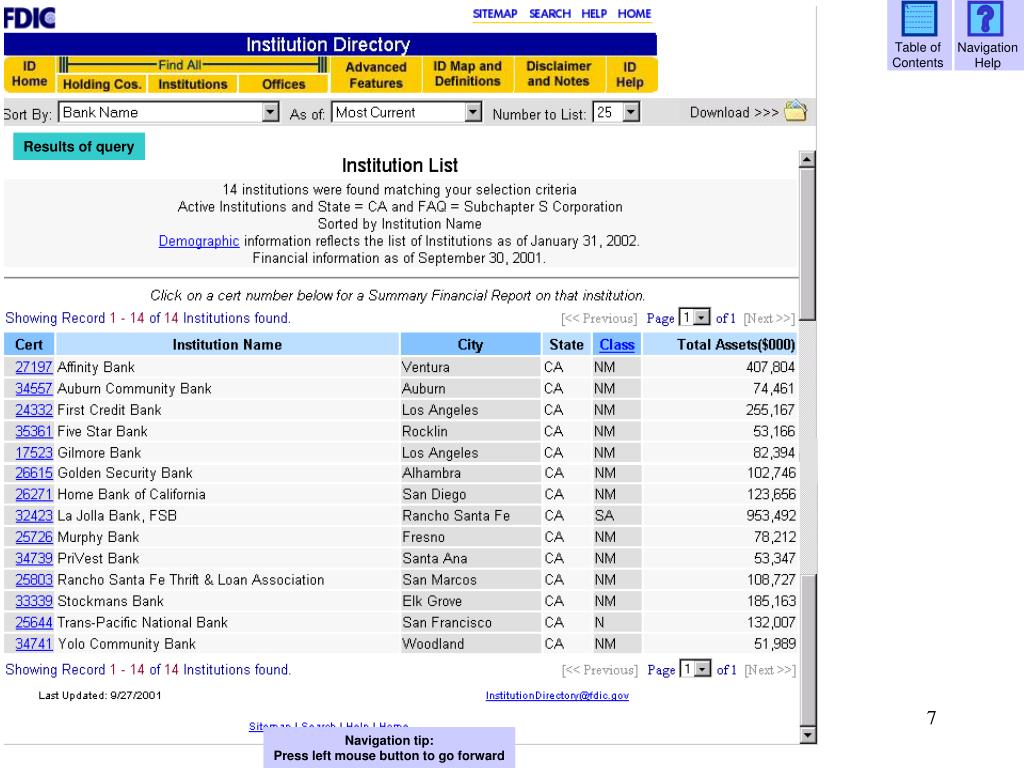Open cert 17523 for Gilmore Bank
Image resolution: width=1024 pixels, height=768 pixels.
coord(33,453)
